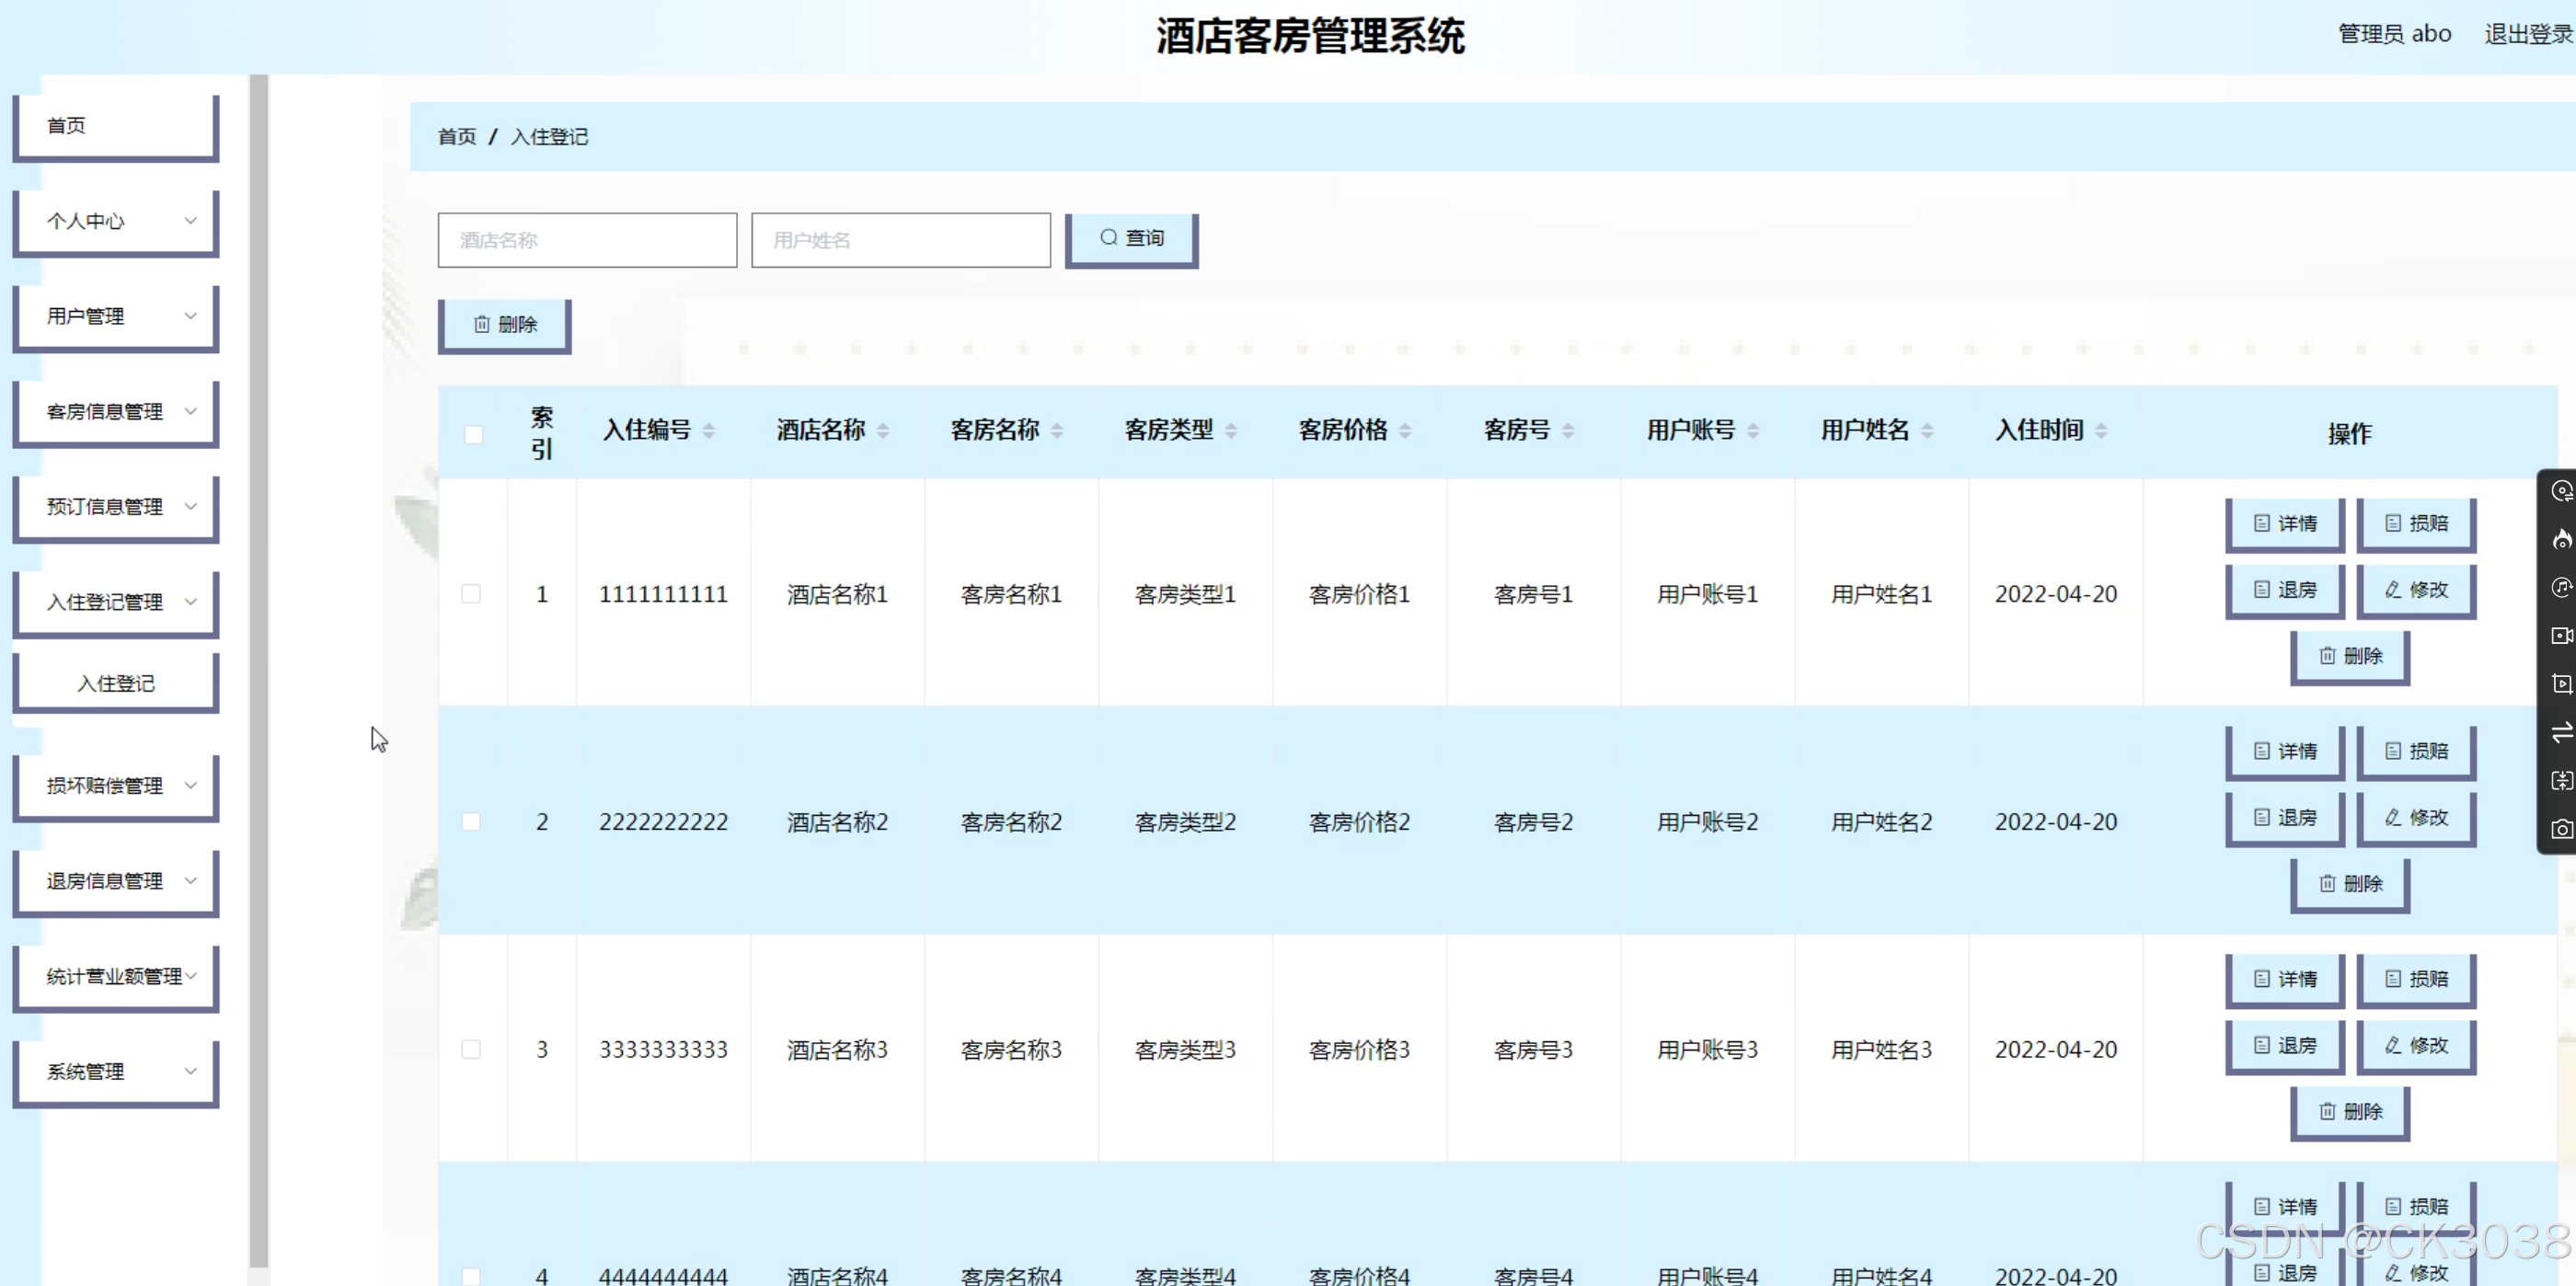Click the video camera record icon
The image size is (2576, 1286).
(2561, 636)
